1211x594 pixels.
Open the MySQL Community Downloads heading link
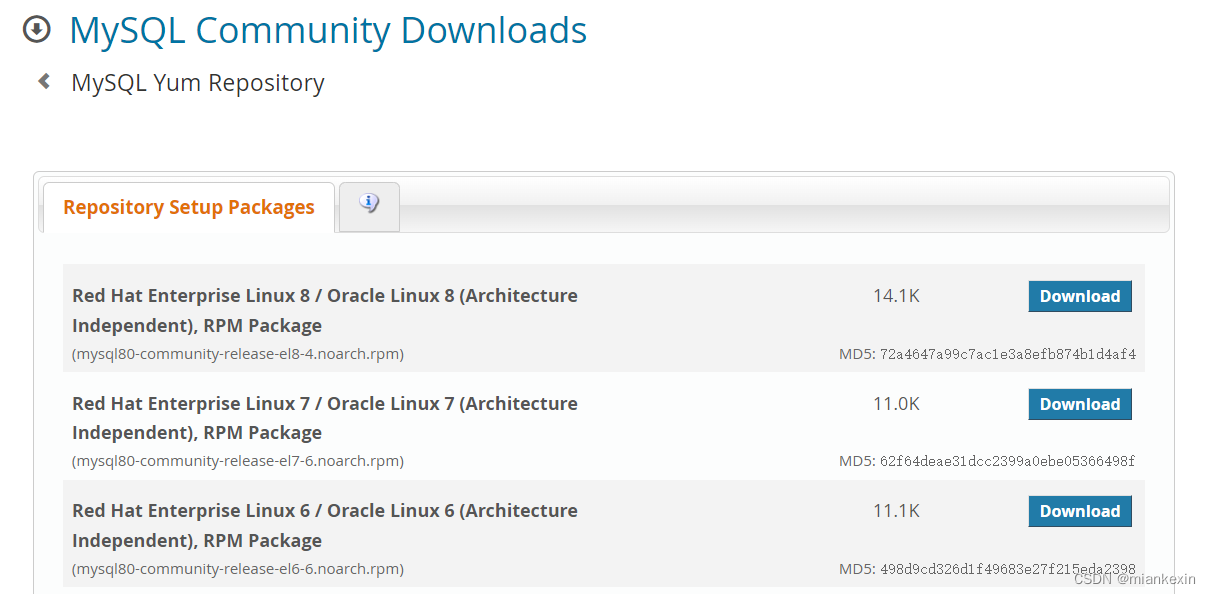pyautogui.click(x=327, y=31)
